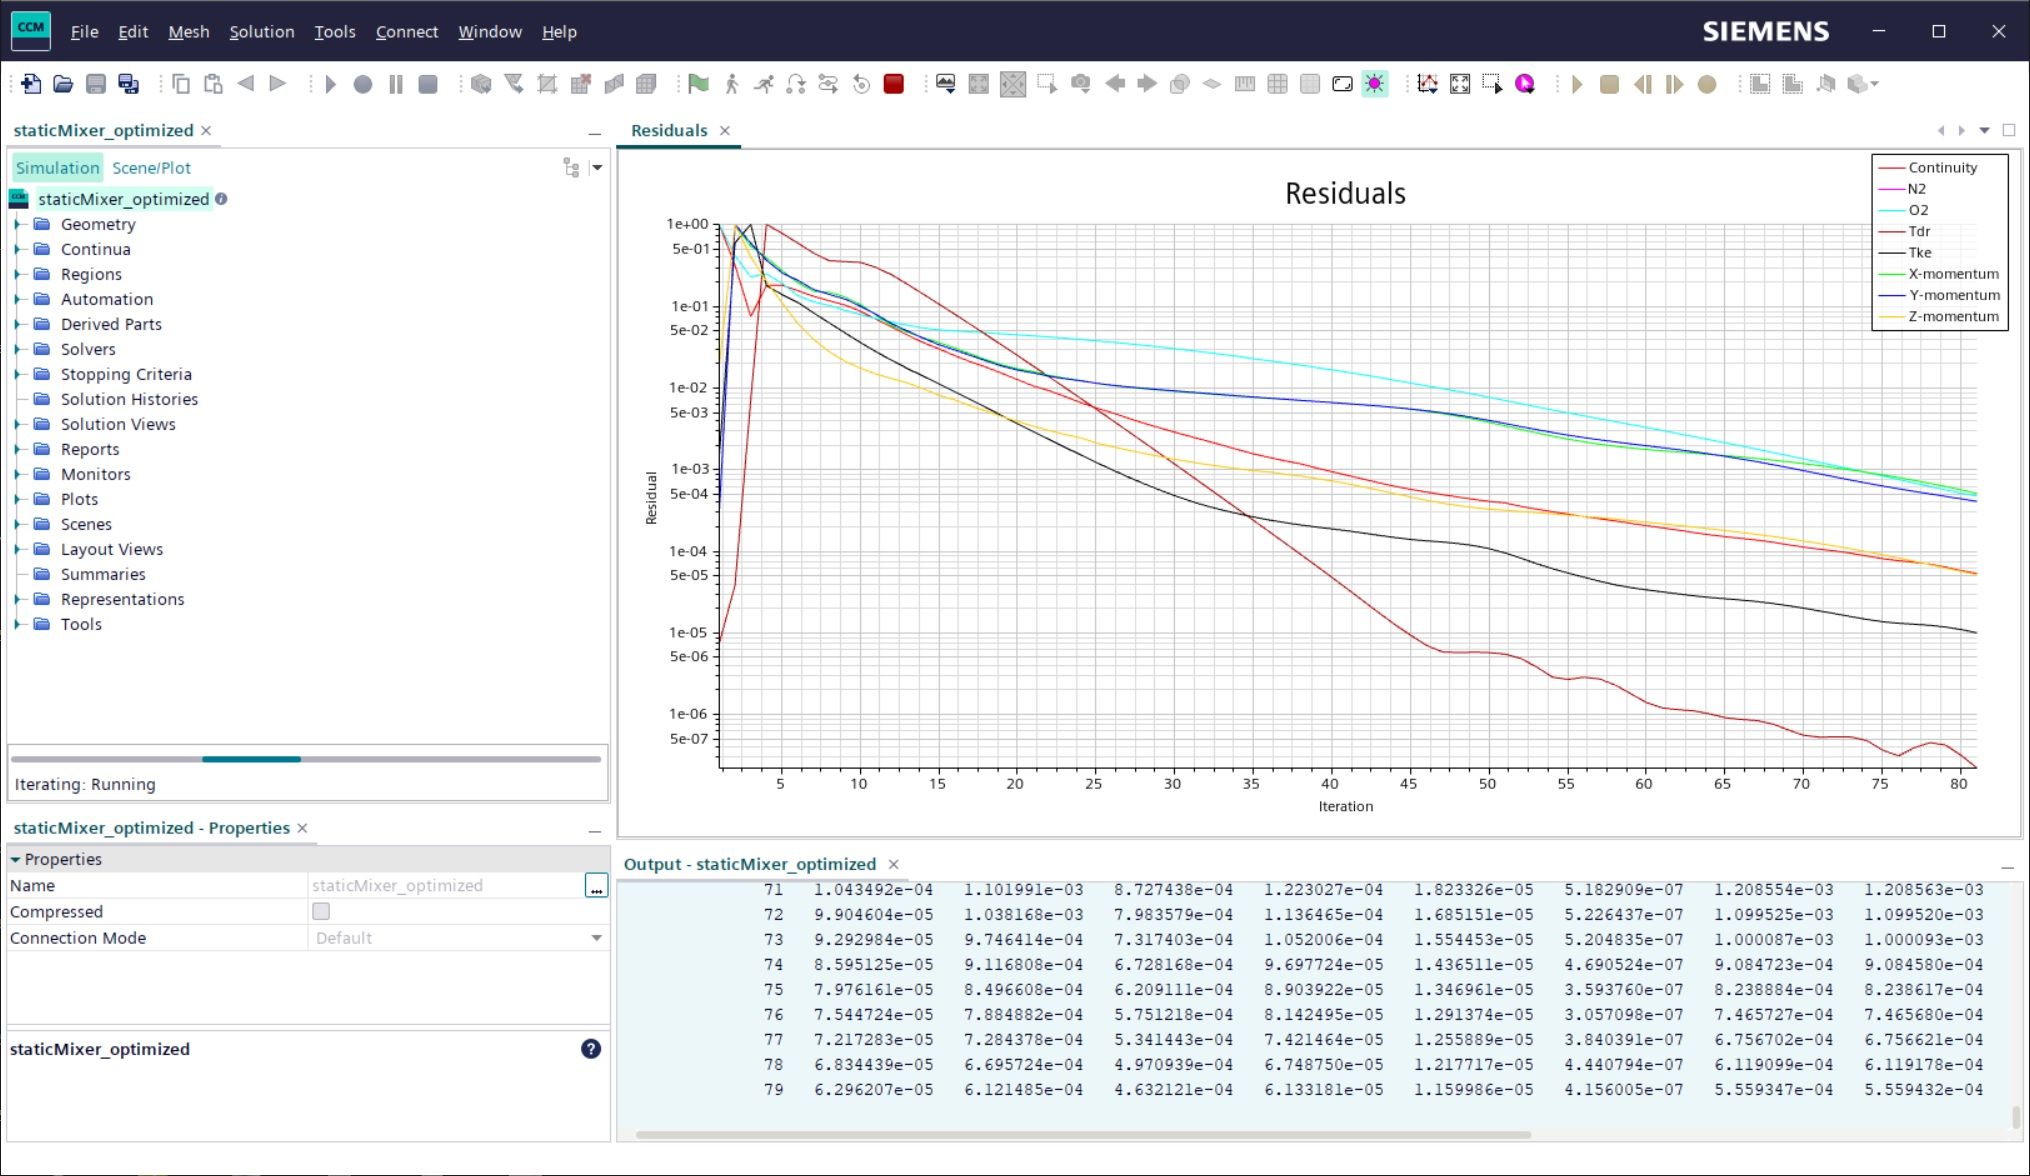The image size is (2030, 1176).
Task: Click the Create Scene image icon
Action: pyautogui.click(x=946, y=84)
